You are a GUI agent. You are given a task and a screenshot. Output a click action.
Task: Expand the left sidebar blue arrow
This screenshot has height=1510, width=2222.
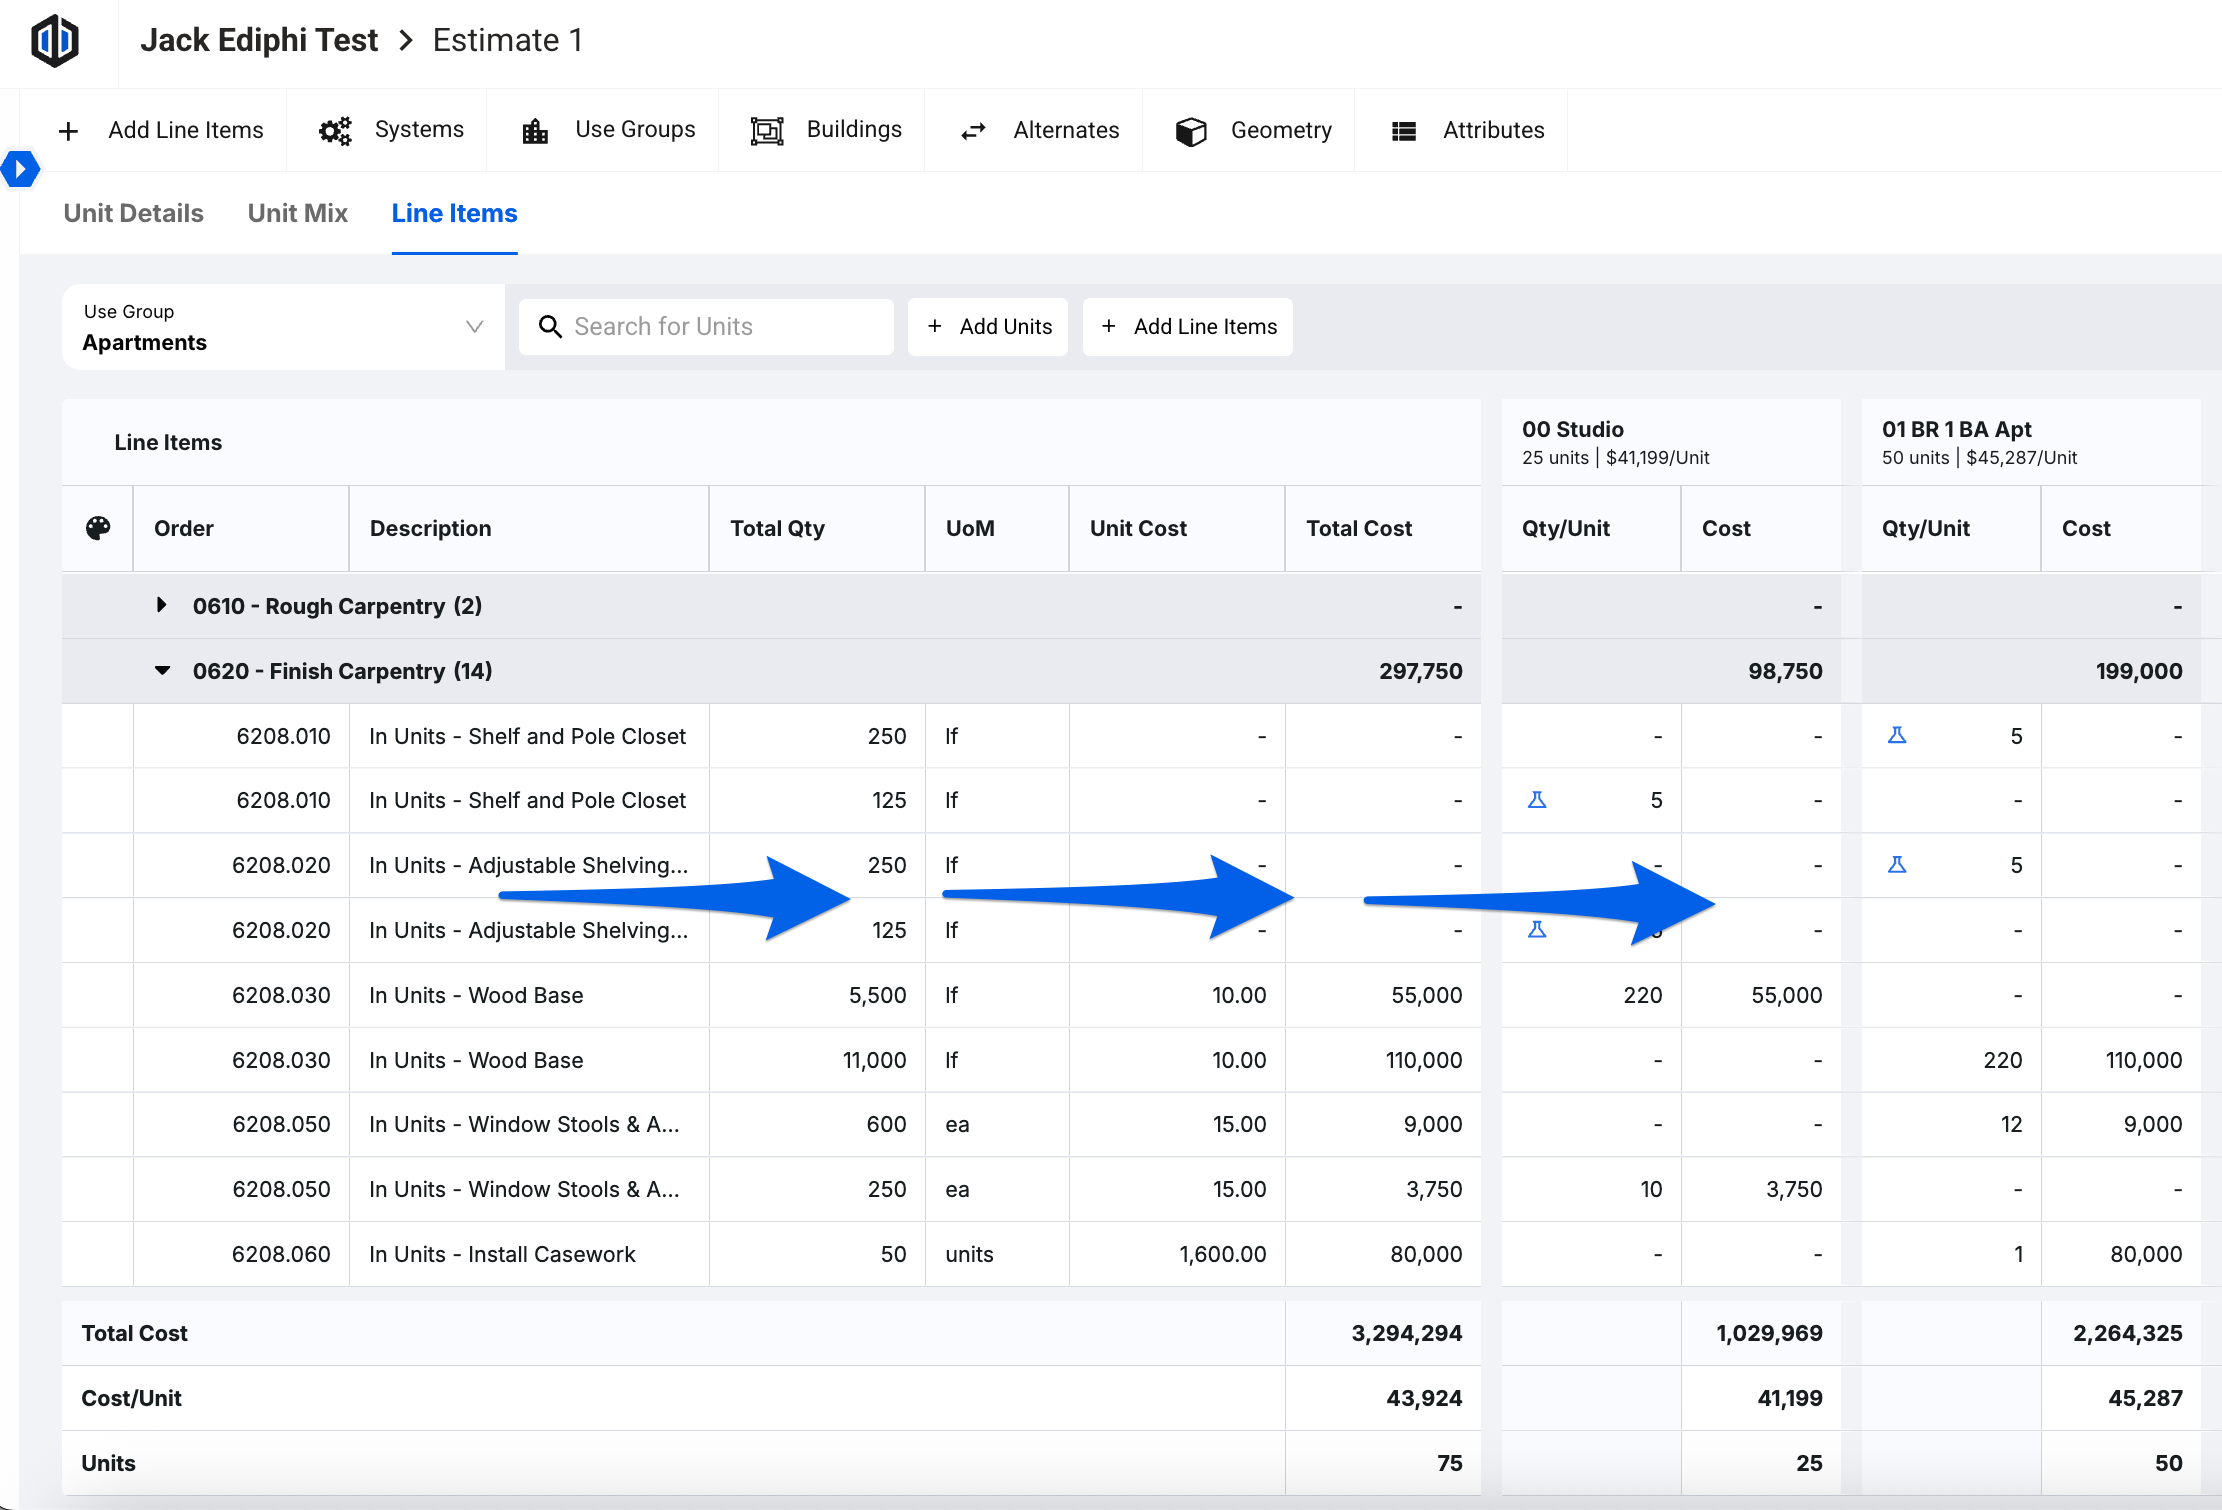pos(20,168)
